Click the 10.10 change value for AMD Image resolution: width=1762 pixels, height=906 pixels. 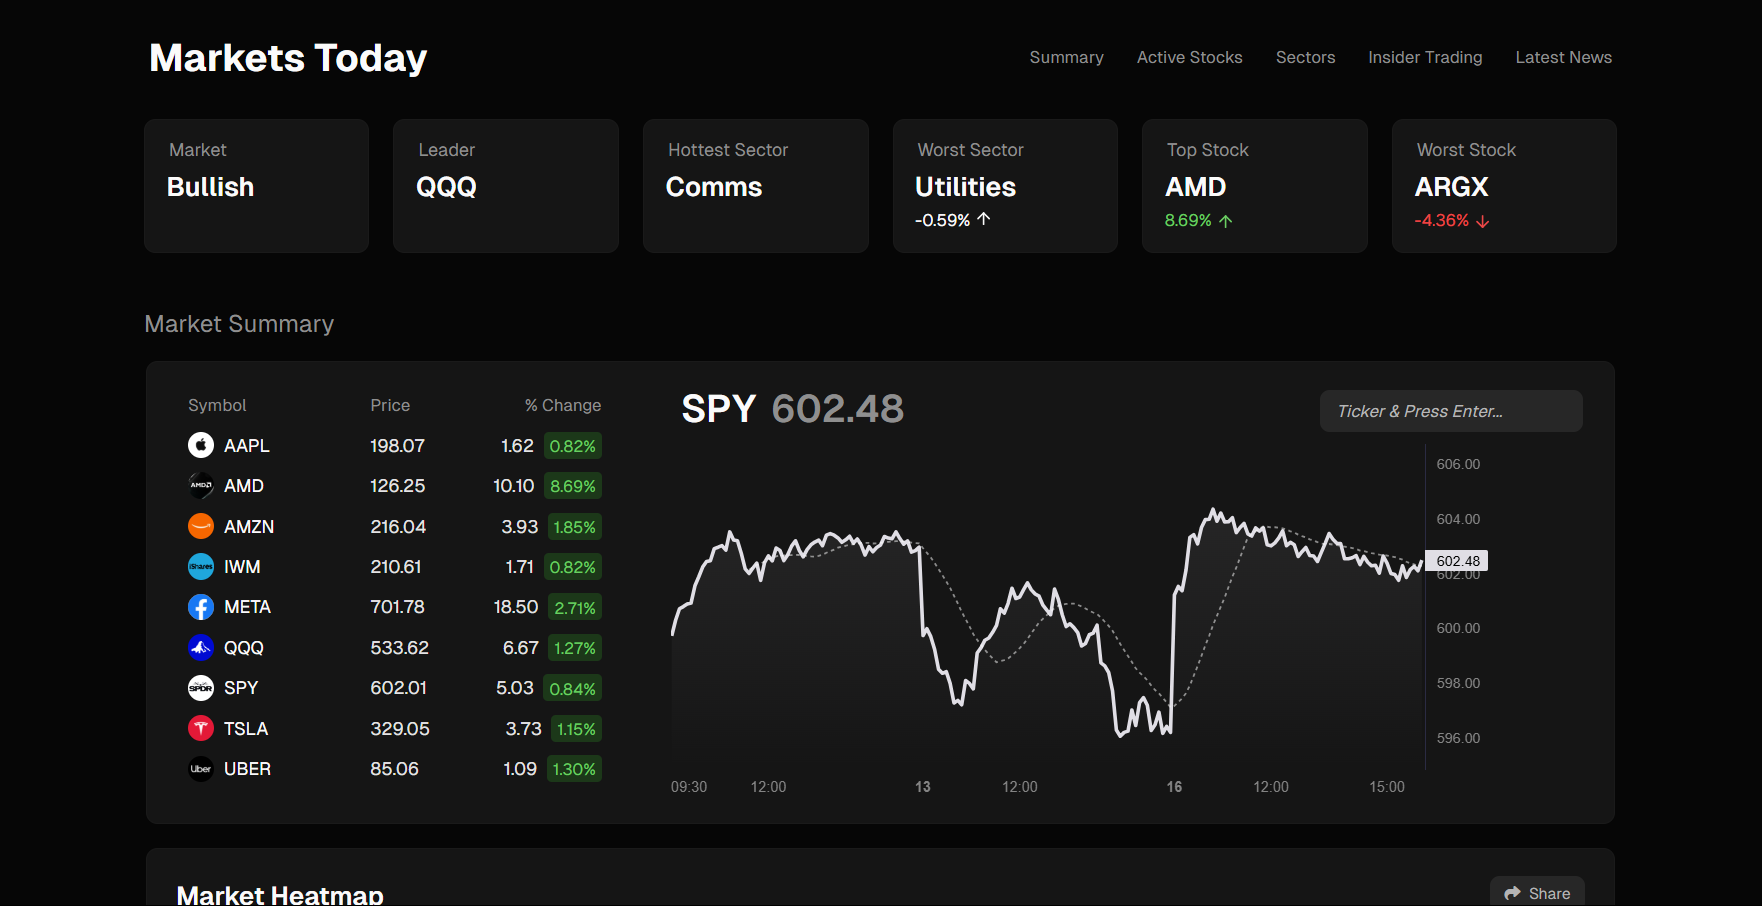click(x=513, y=486)
